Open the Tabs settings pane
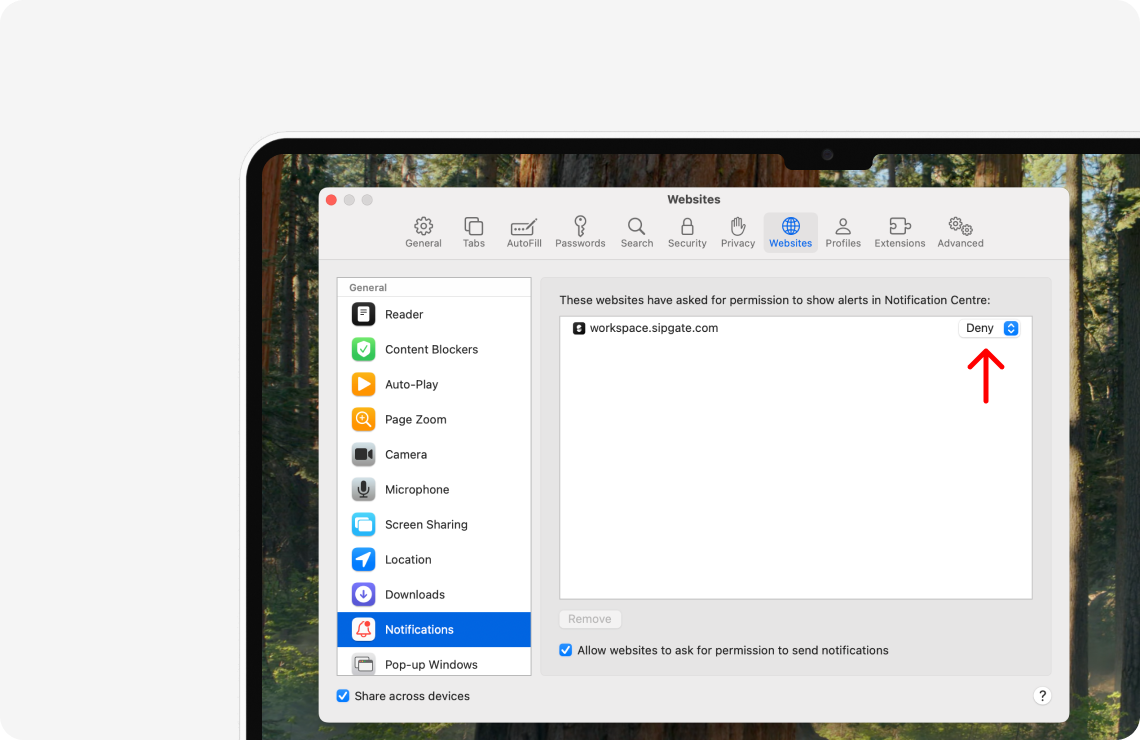Viewport: 1140px width, 740px height. pos(474,233)
